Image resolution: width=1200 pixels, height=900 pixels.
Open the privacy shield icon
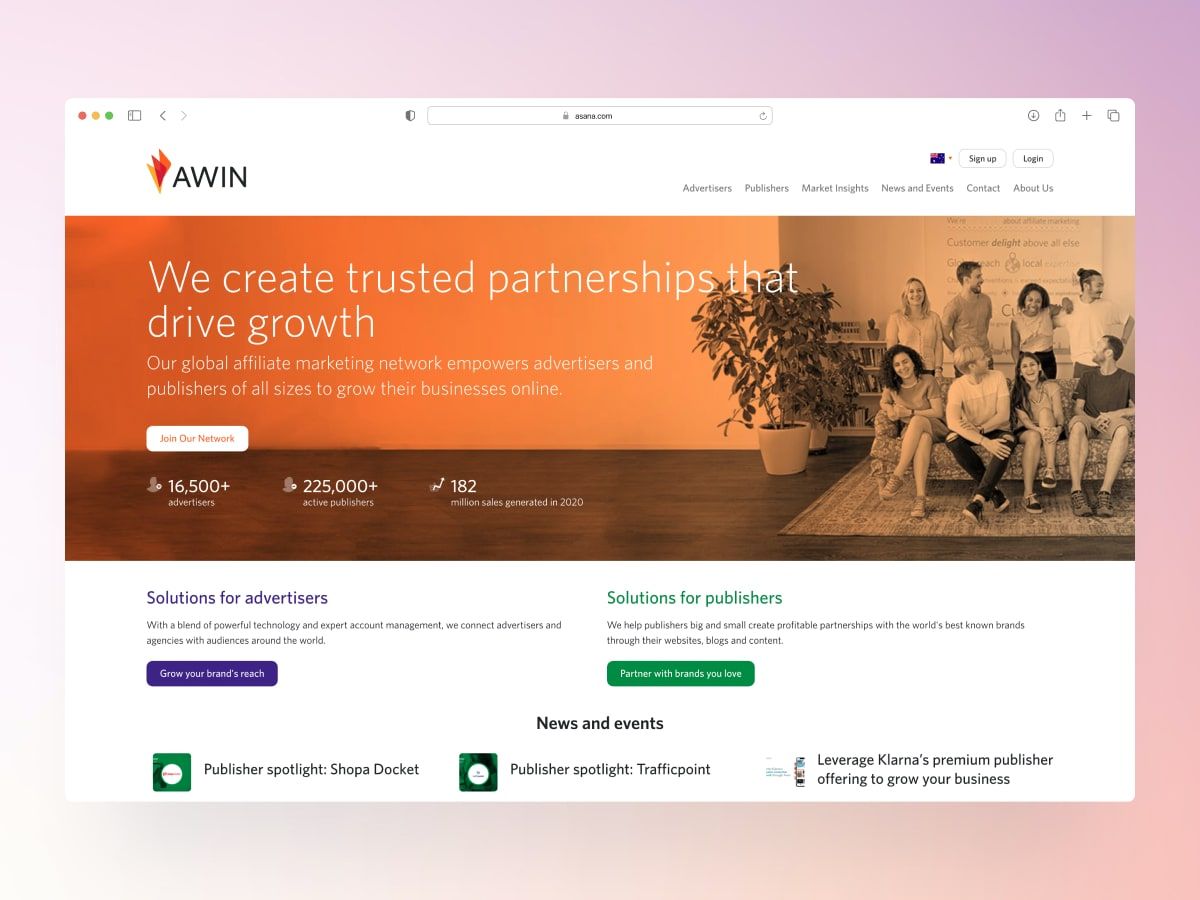[410, 116]
